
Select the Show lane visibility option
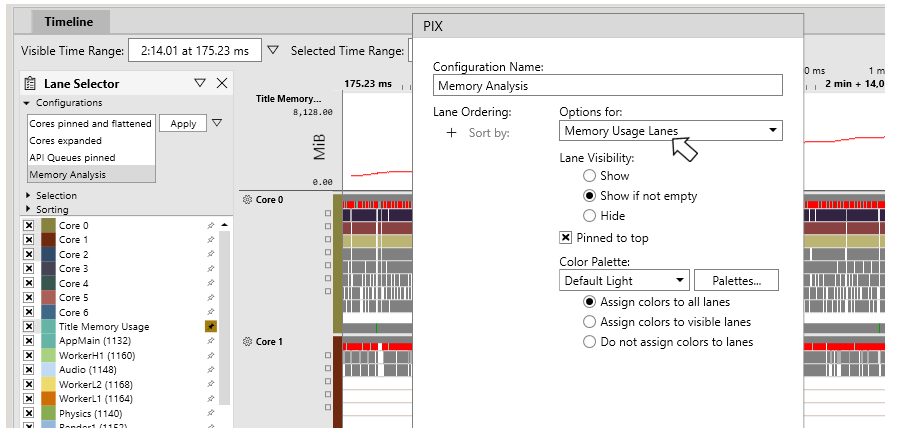pos(589,175)
